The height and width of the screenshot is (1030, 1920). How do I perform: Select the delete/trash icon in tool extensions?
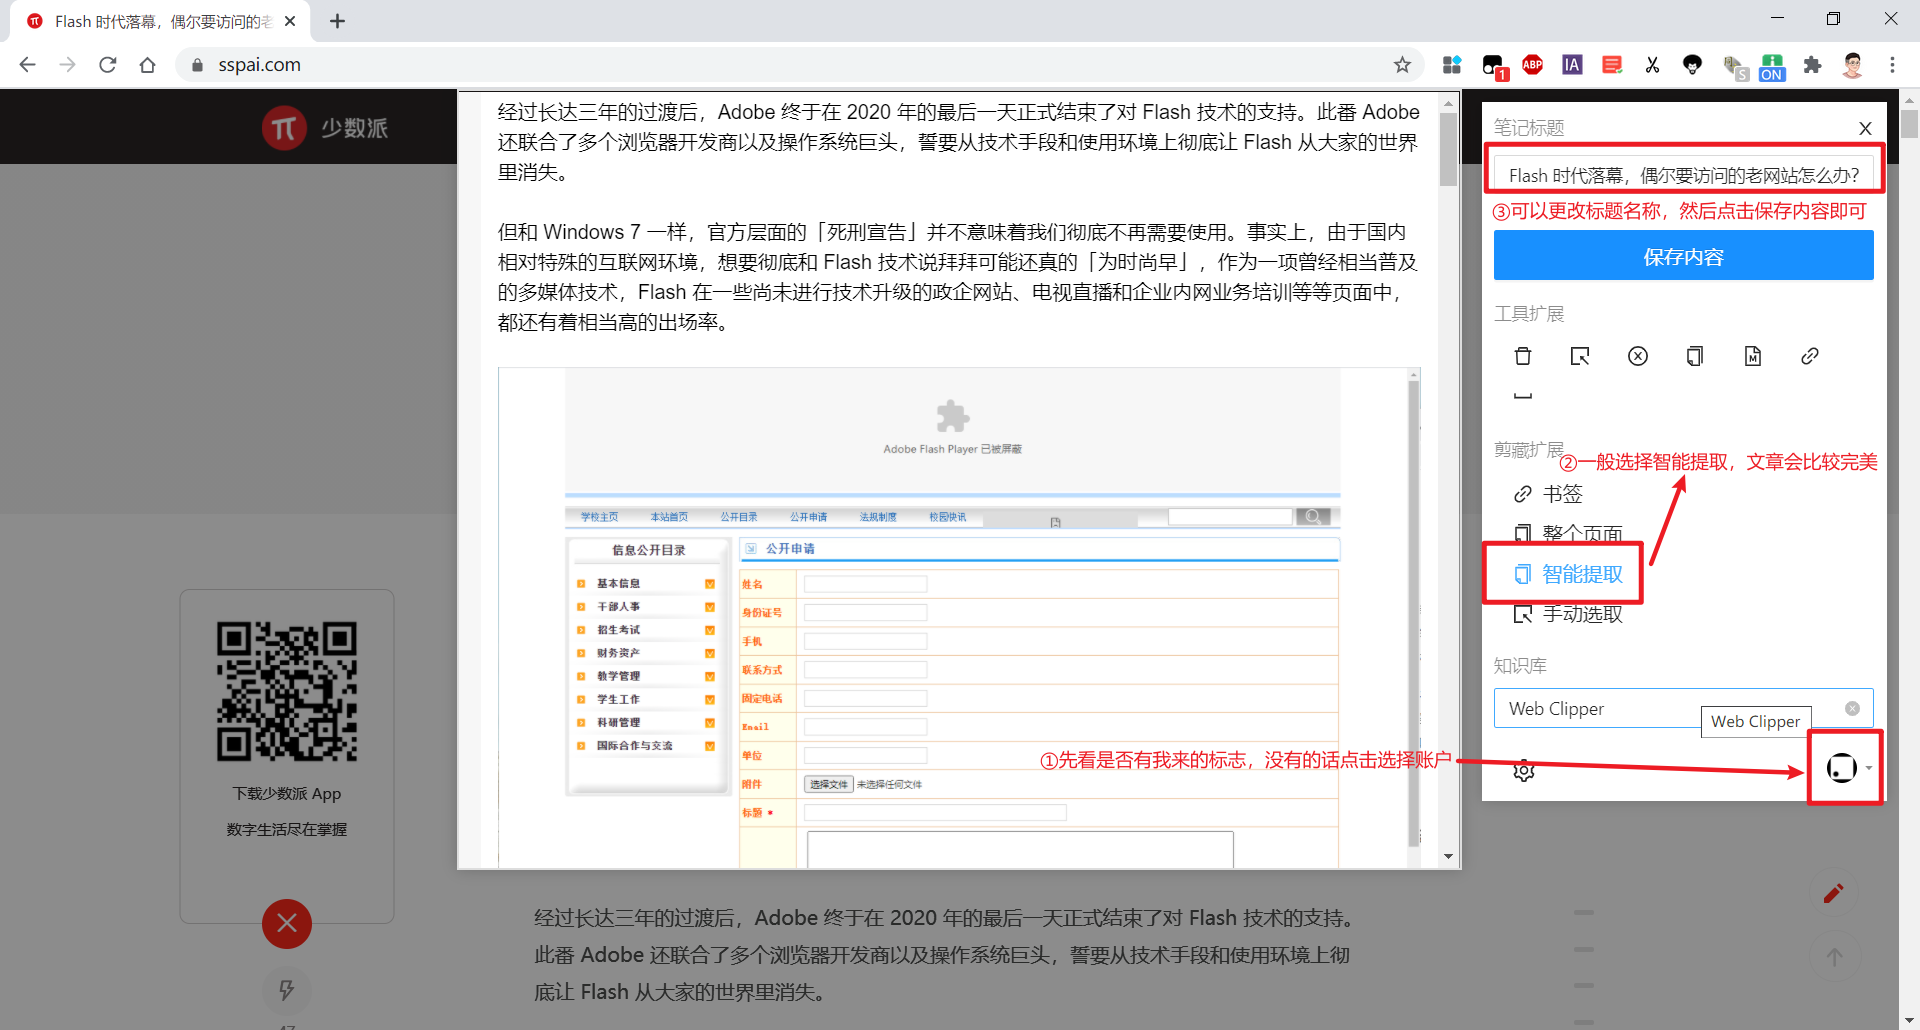point(1523,356)
